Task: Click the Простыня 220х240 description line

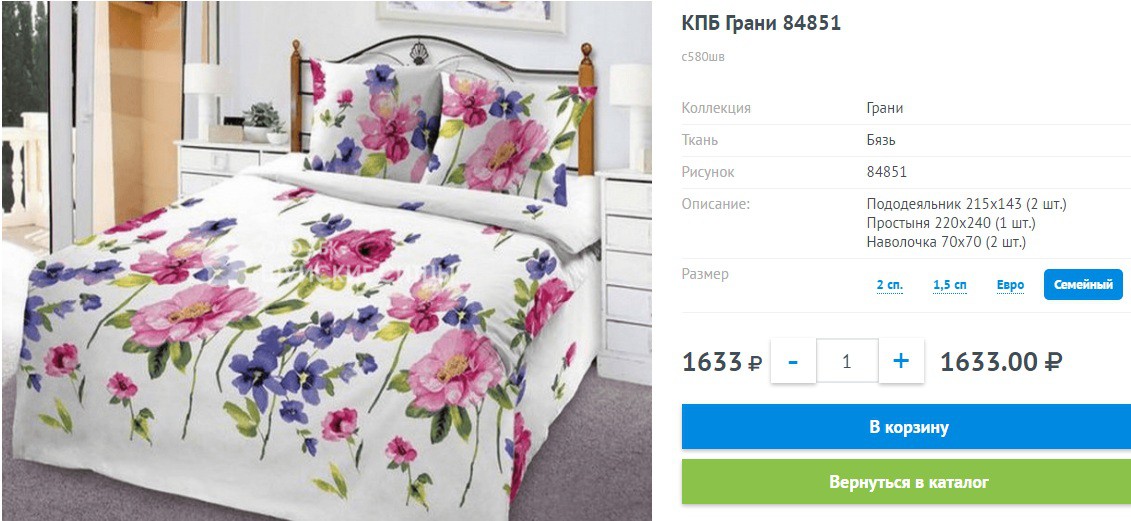Action: coord(951,223)
